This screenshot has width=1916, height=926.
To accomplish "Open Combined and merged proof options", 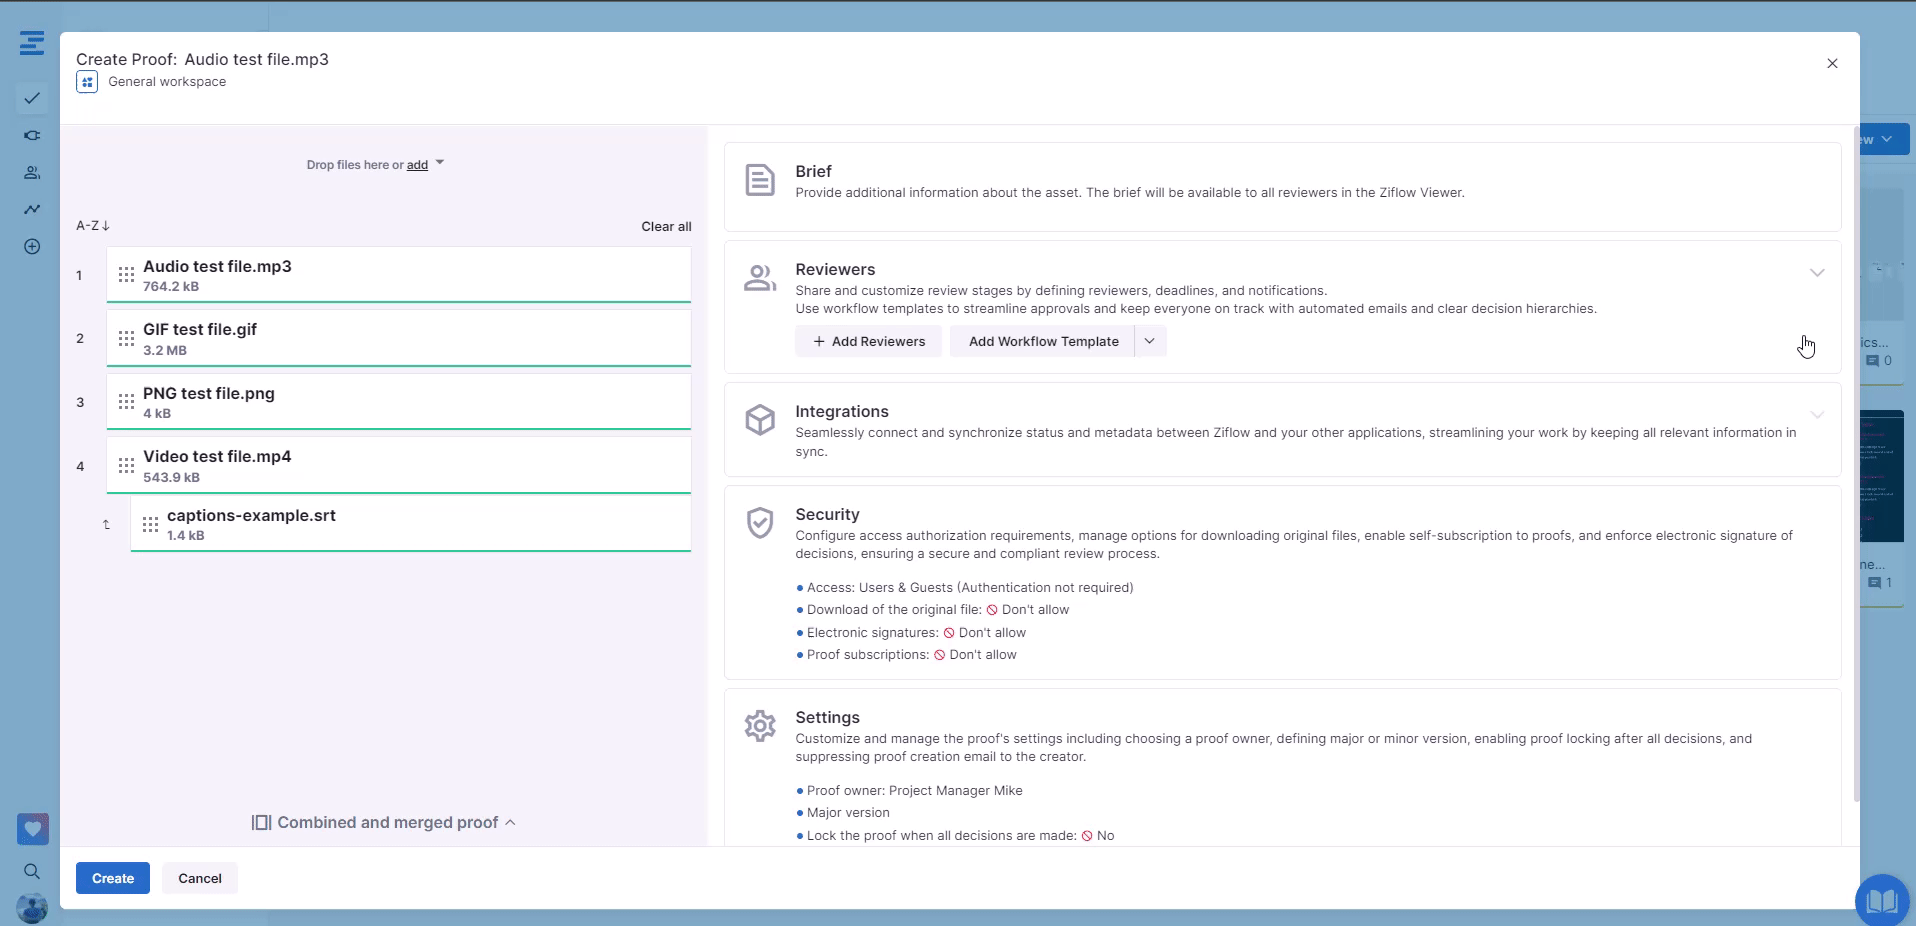I will [x=384, y=822].
